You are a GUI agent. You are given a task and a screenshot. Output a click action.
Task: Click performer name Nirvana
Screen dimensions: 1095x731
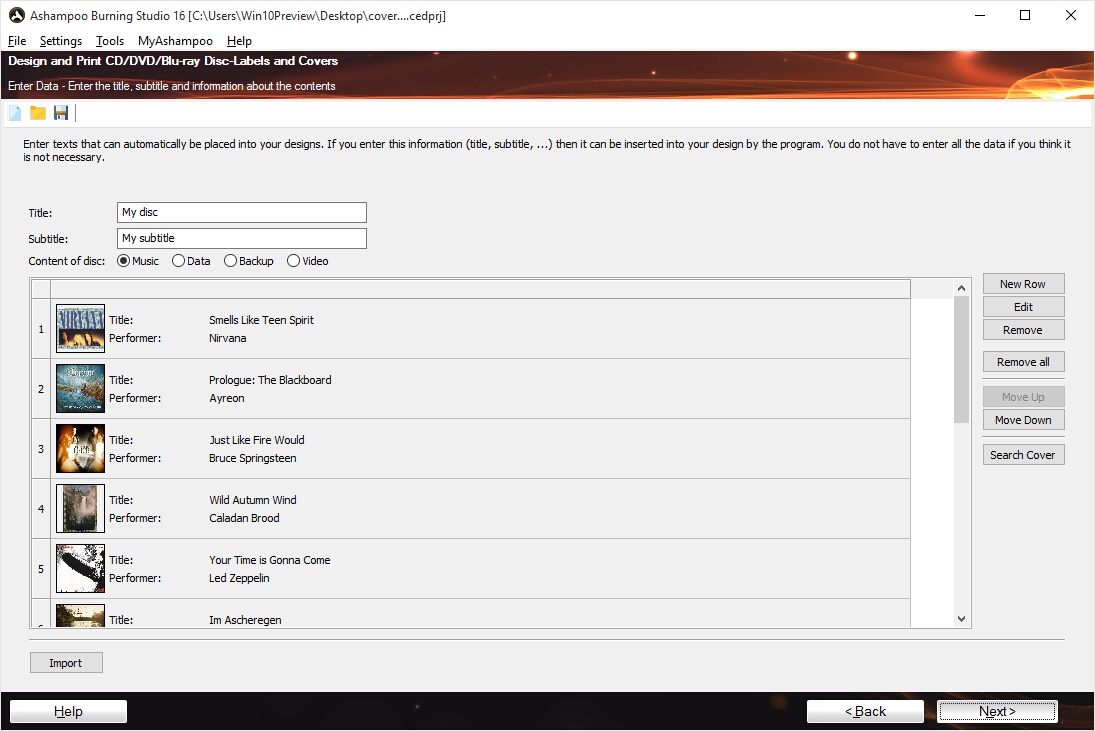pos(228,338)
